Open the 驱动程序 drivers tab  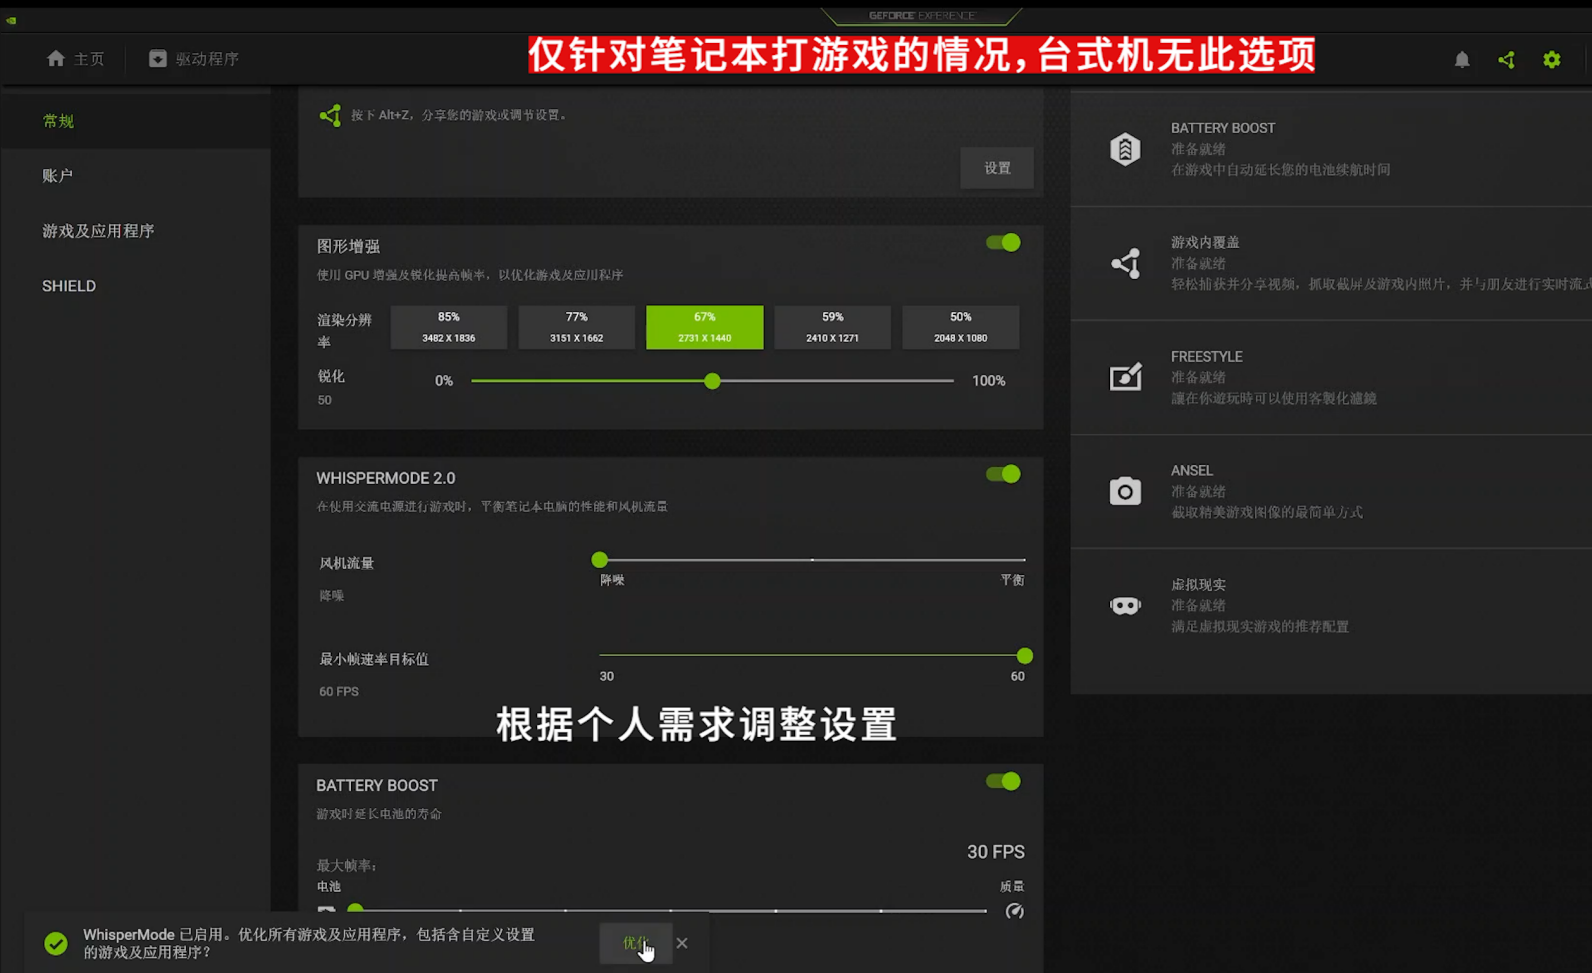pos(194,59)
